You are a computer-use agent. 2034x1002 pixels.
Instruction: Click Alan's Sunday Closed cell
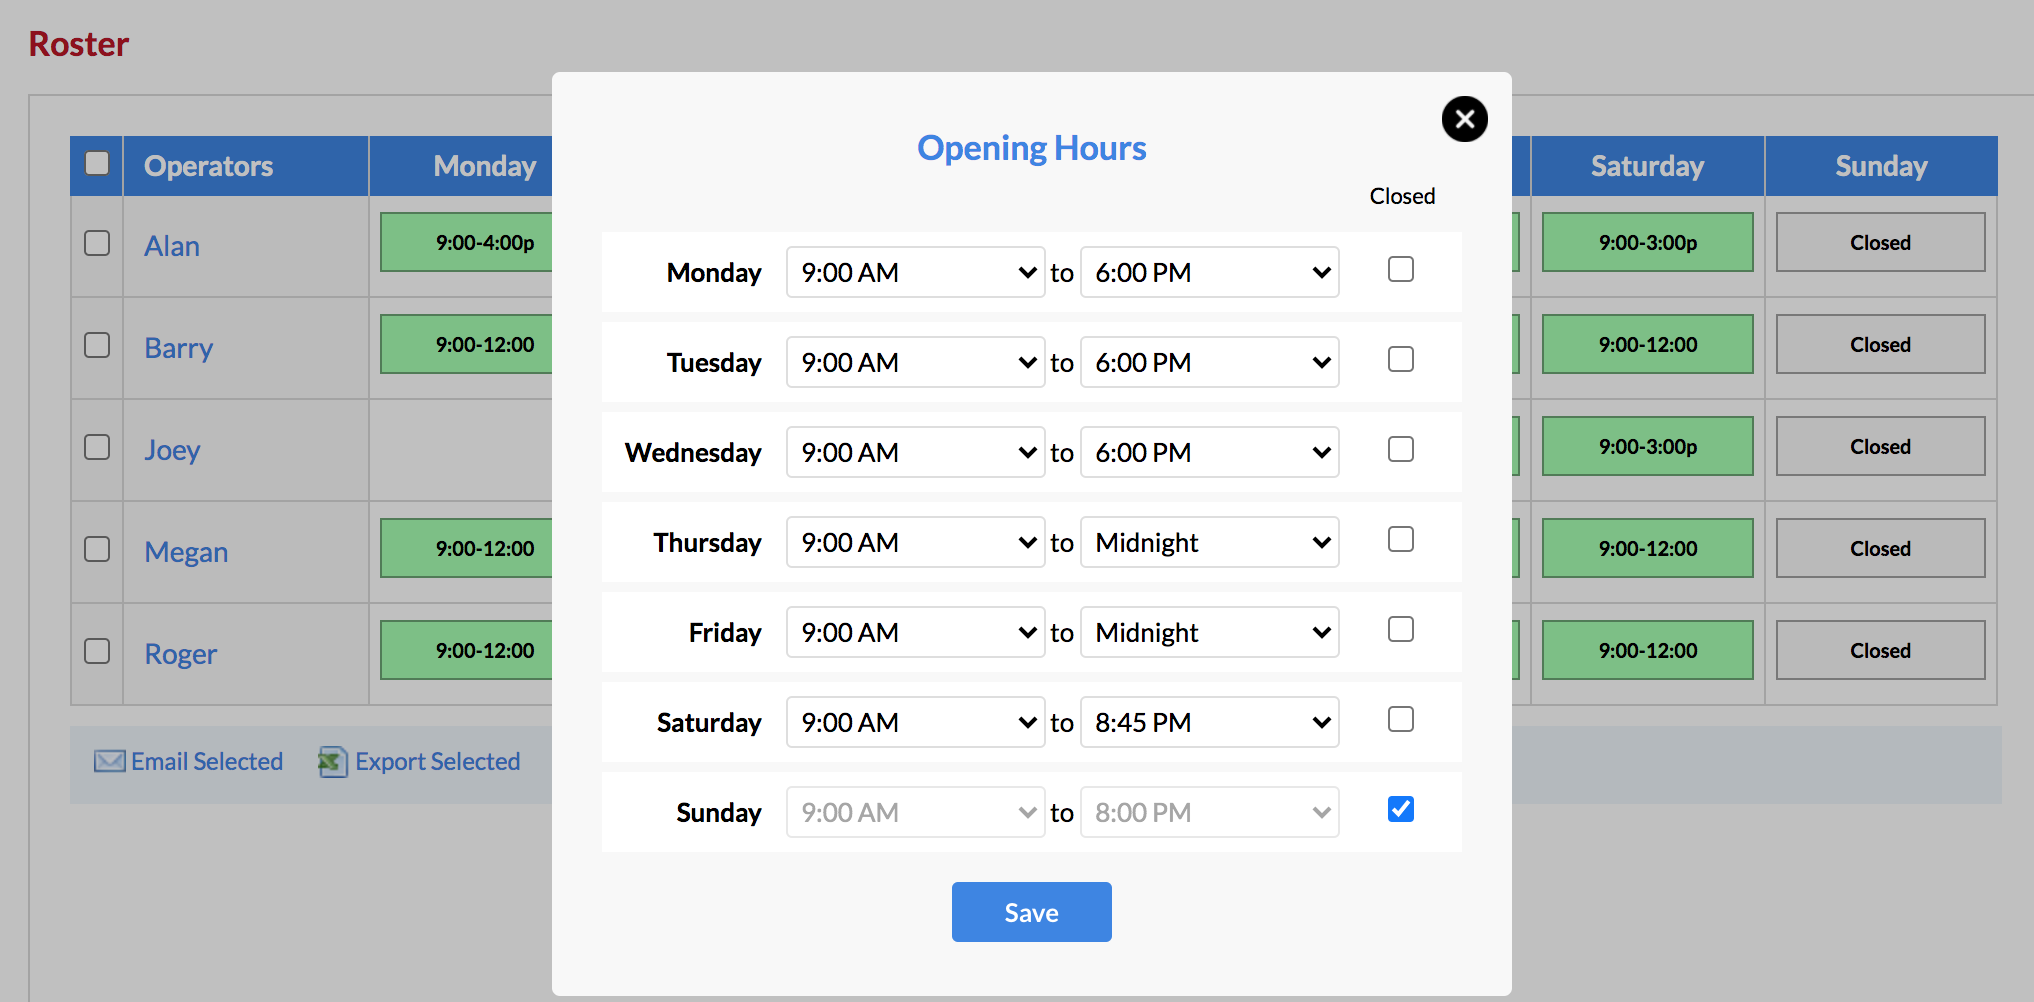tap(1880, 242)
